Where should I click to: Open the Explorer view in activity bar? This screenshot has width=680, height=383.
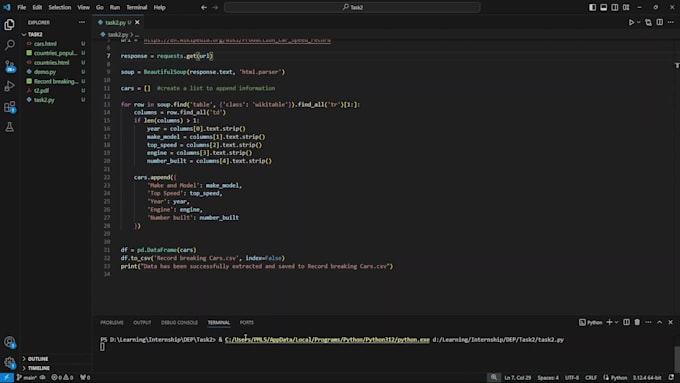point(9,25)
